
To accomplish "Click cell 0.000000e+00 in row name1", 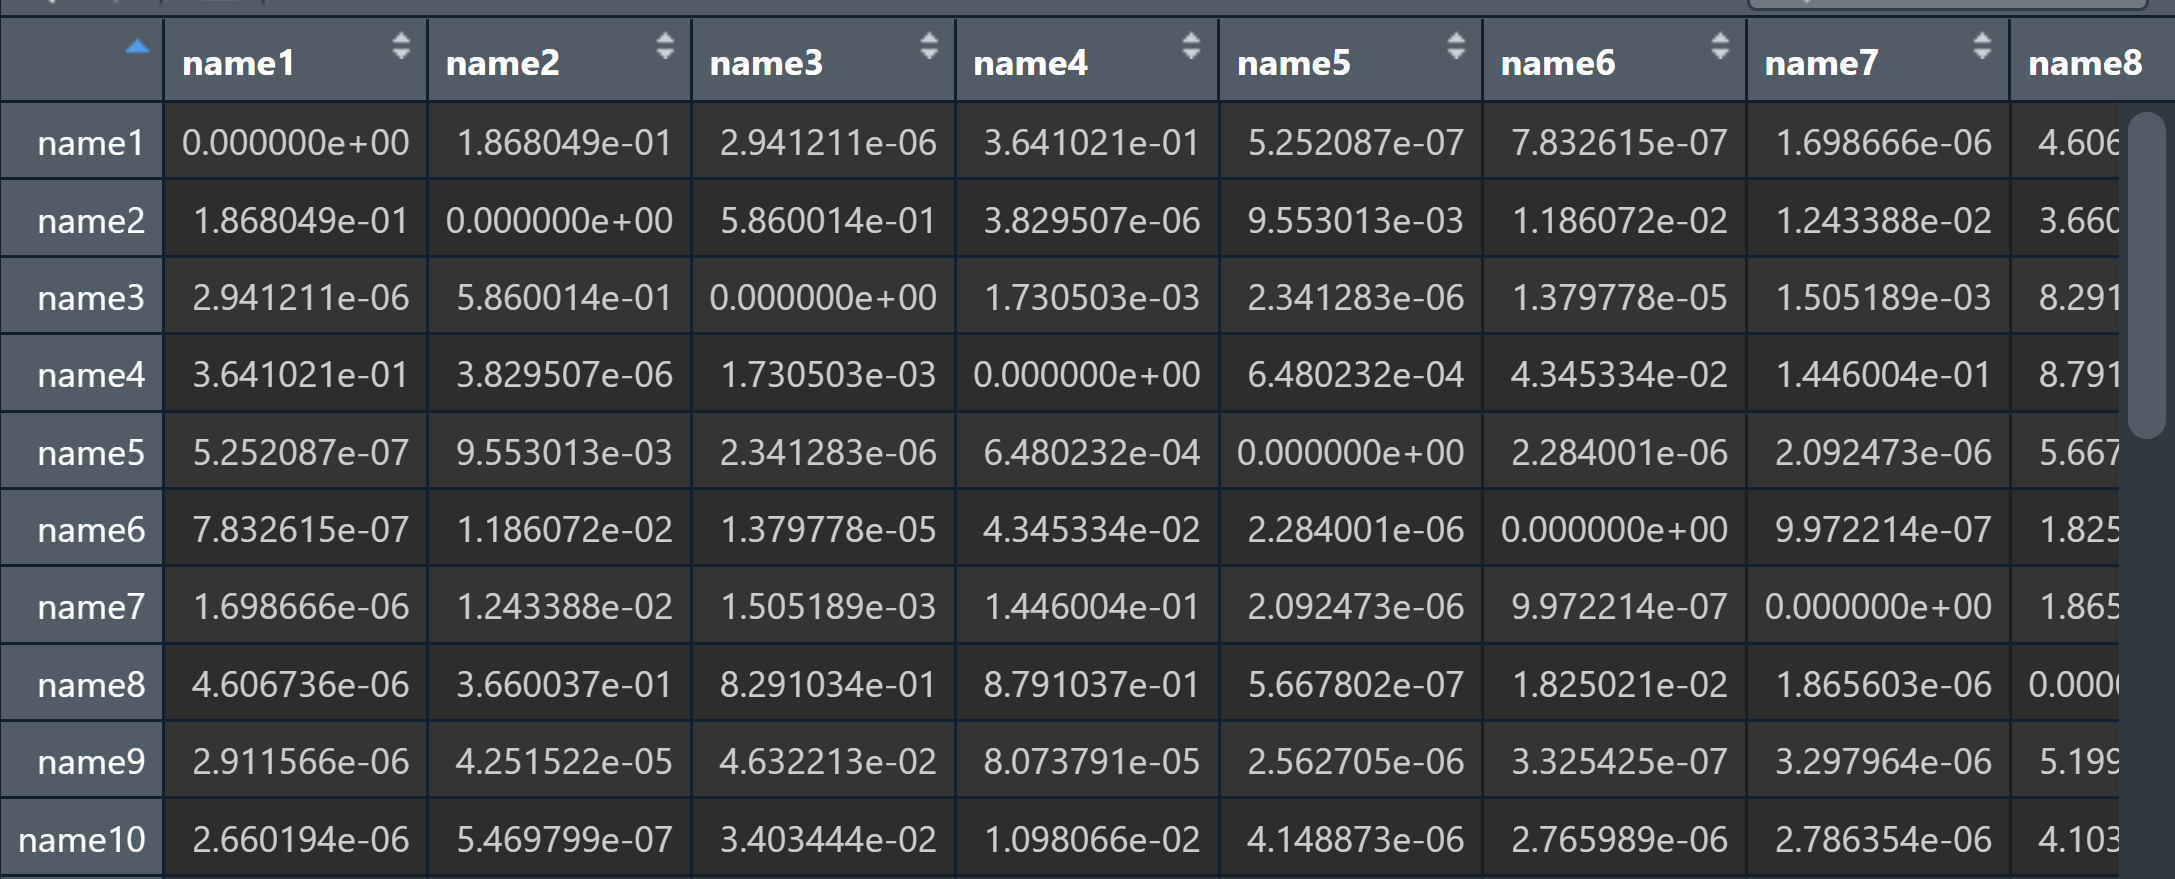I will click(x=295, y=143).
